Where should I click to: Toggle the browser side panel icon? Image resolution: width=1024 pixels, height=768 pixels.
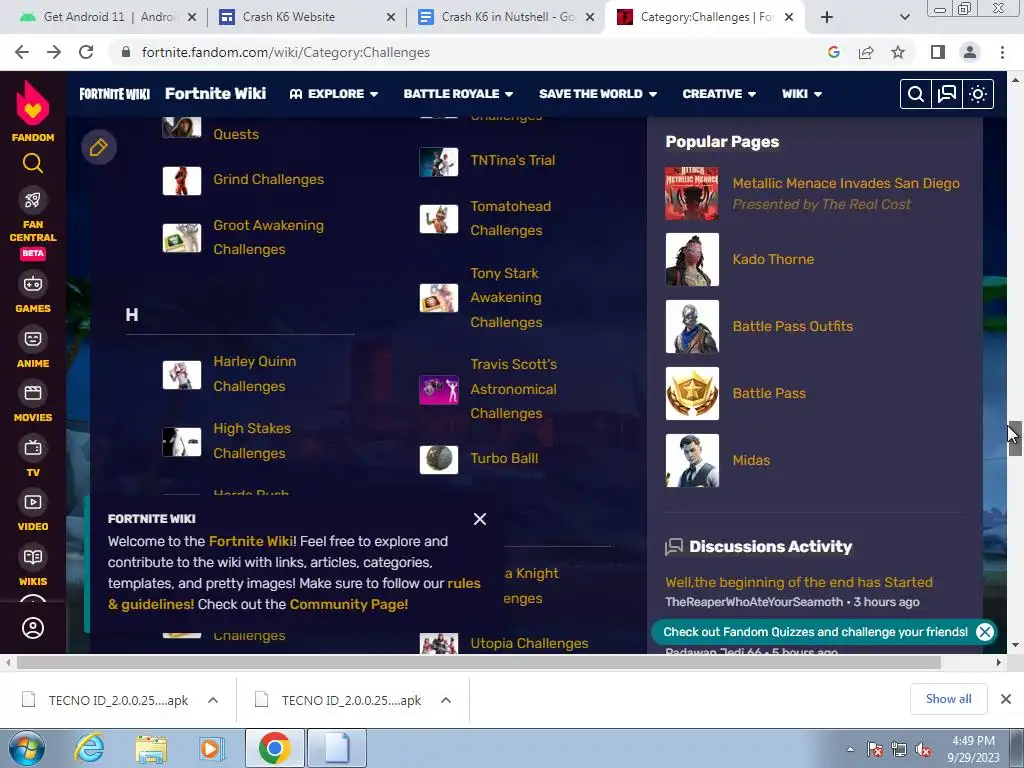[938, 52]
